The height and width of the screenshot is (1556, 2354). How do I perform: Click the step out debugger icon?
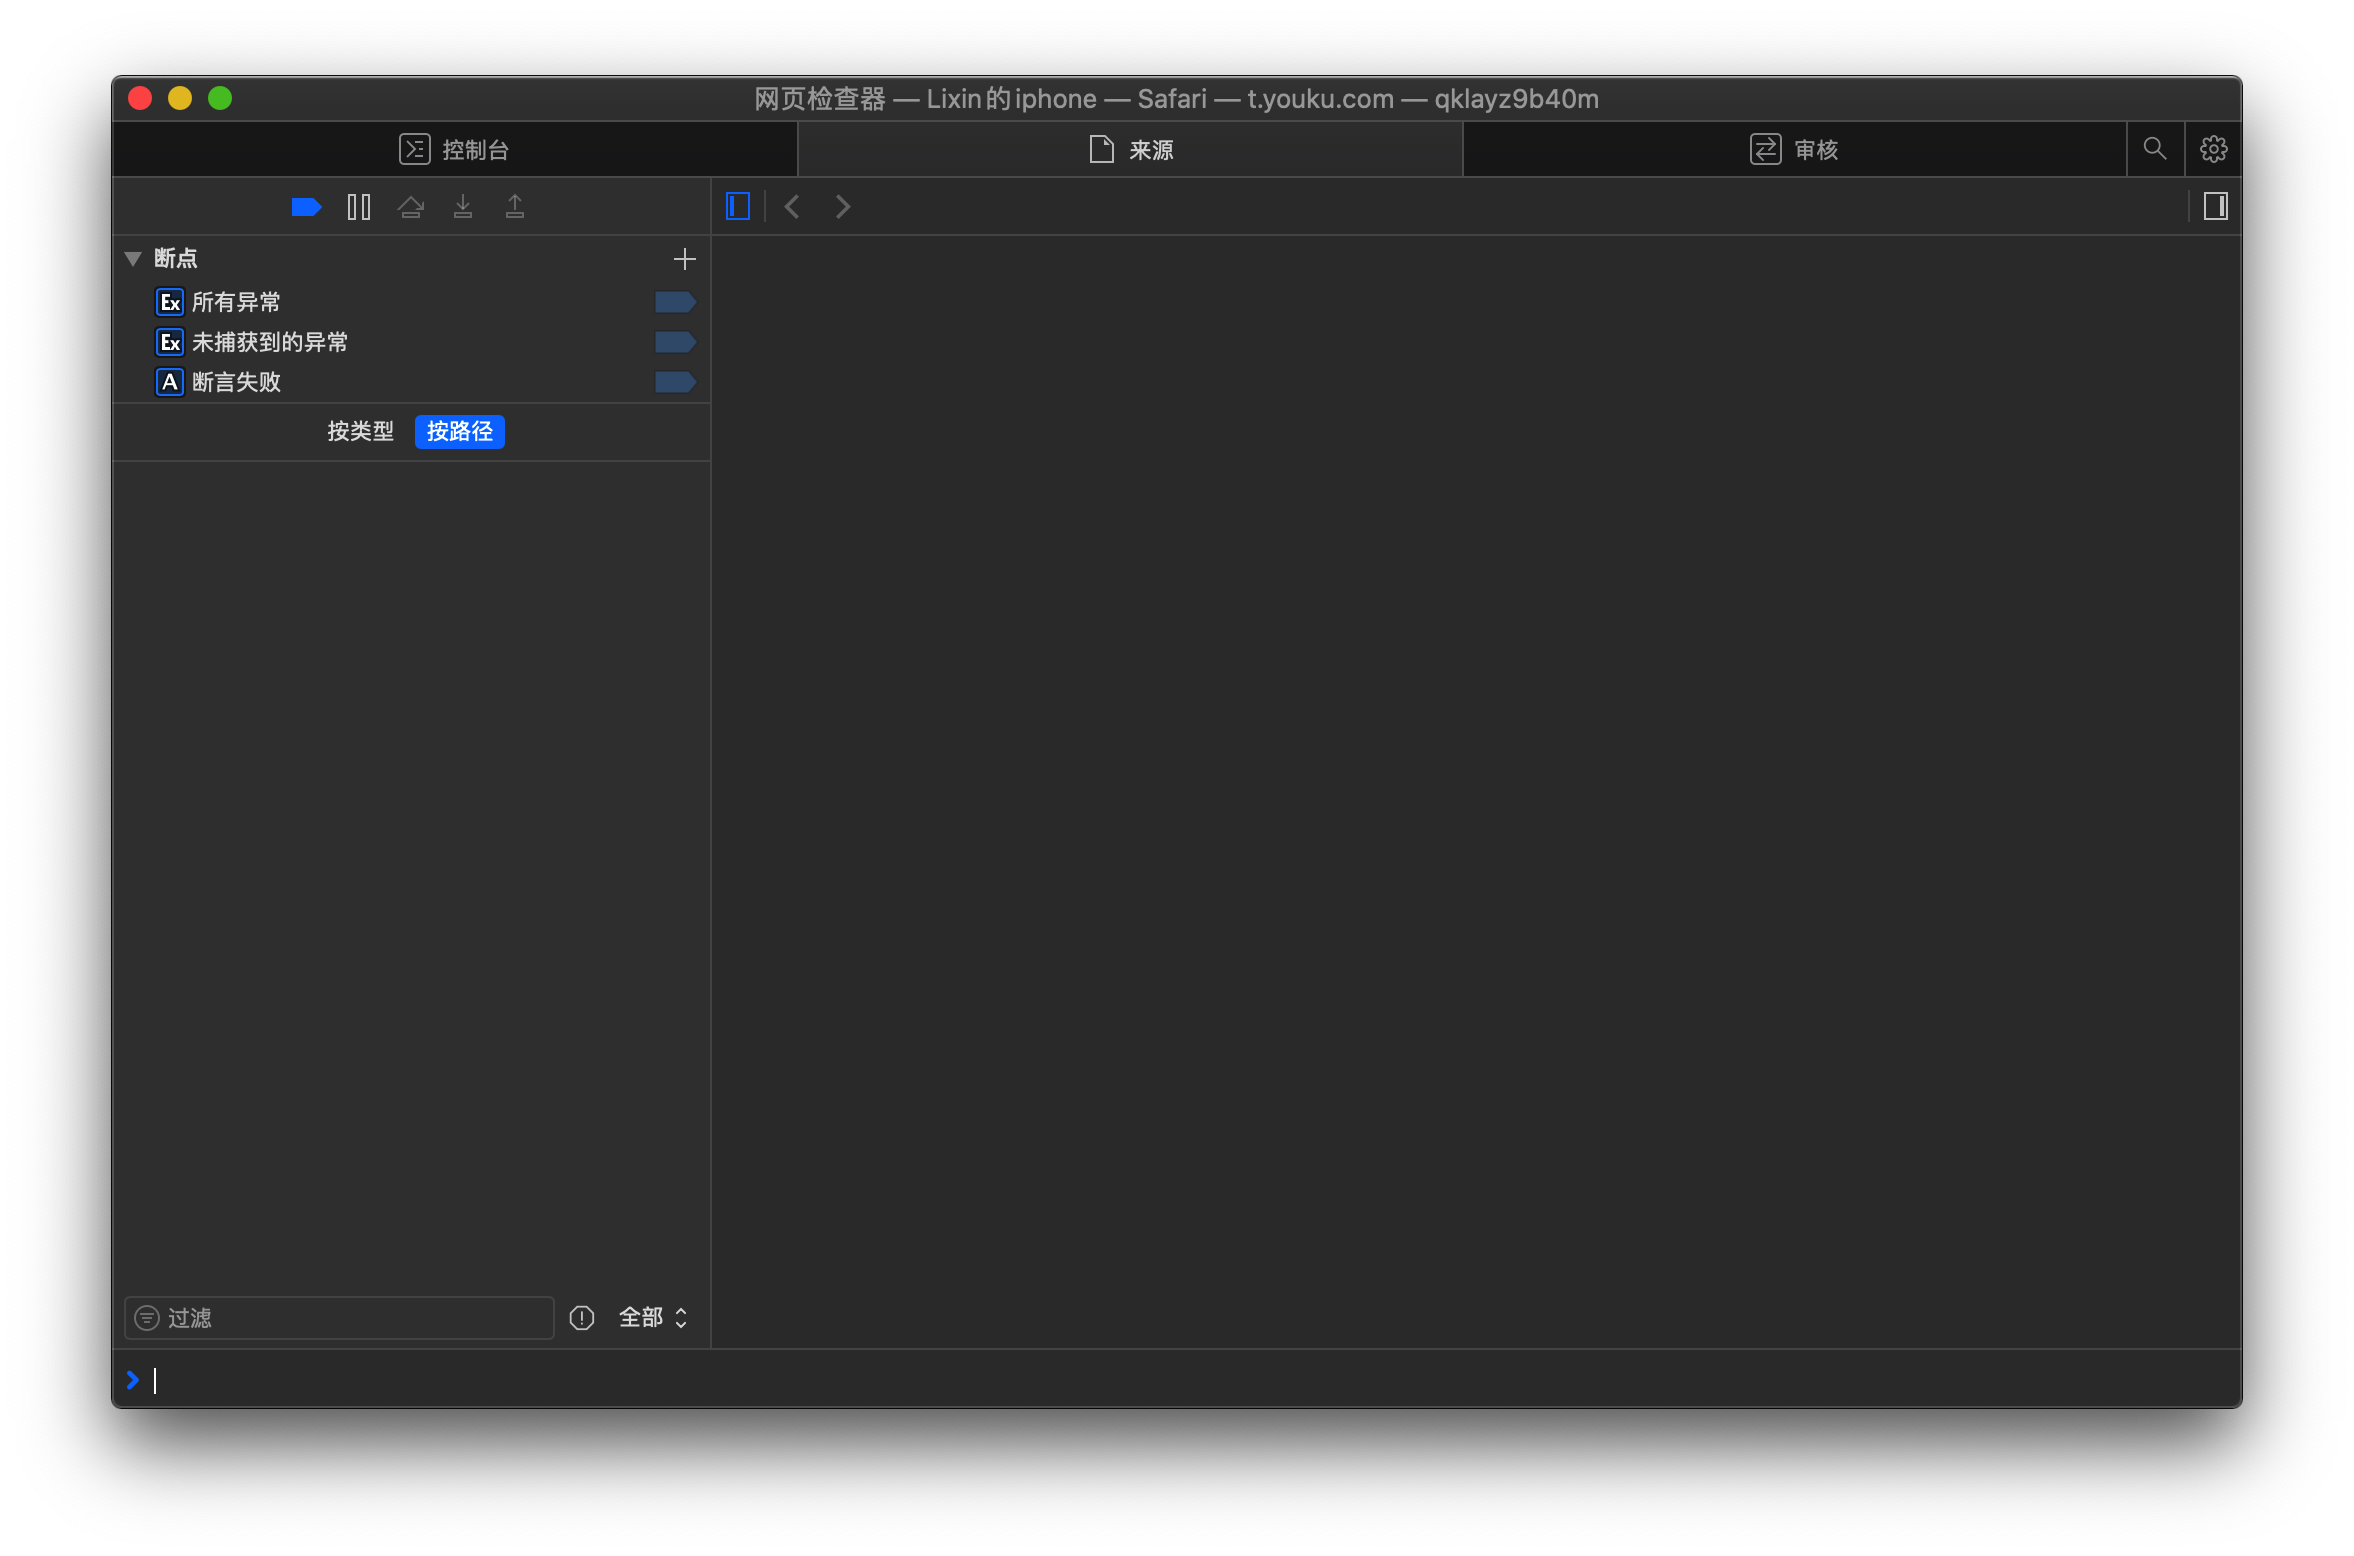(515, 207)
